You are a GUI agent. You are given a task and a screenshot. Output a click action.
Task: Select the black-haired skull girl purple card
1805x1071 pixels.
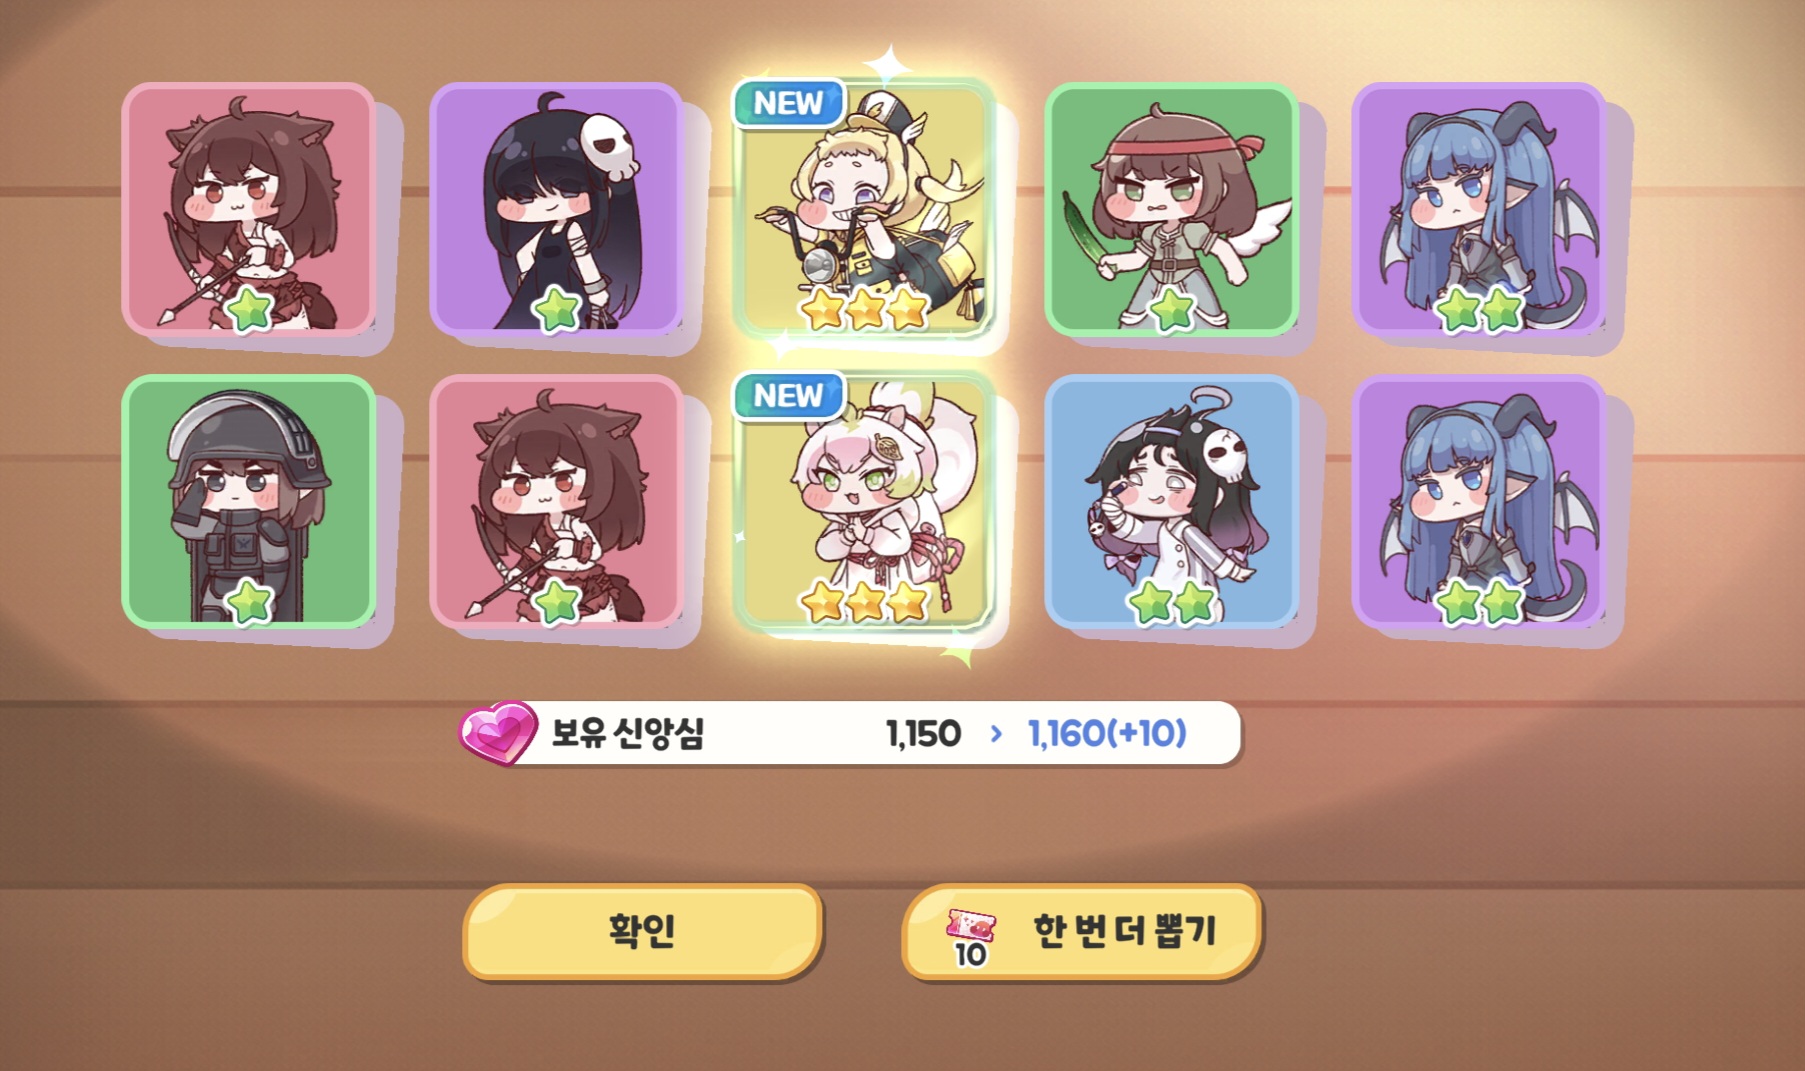[556, 209]
